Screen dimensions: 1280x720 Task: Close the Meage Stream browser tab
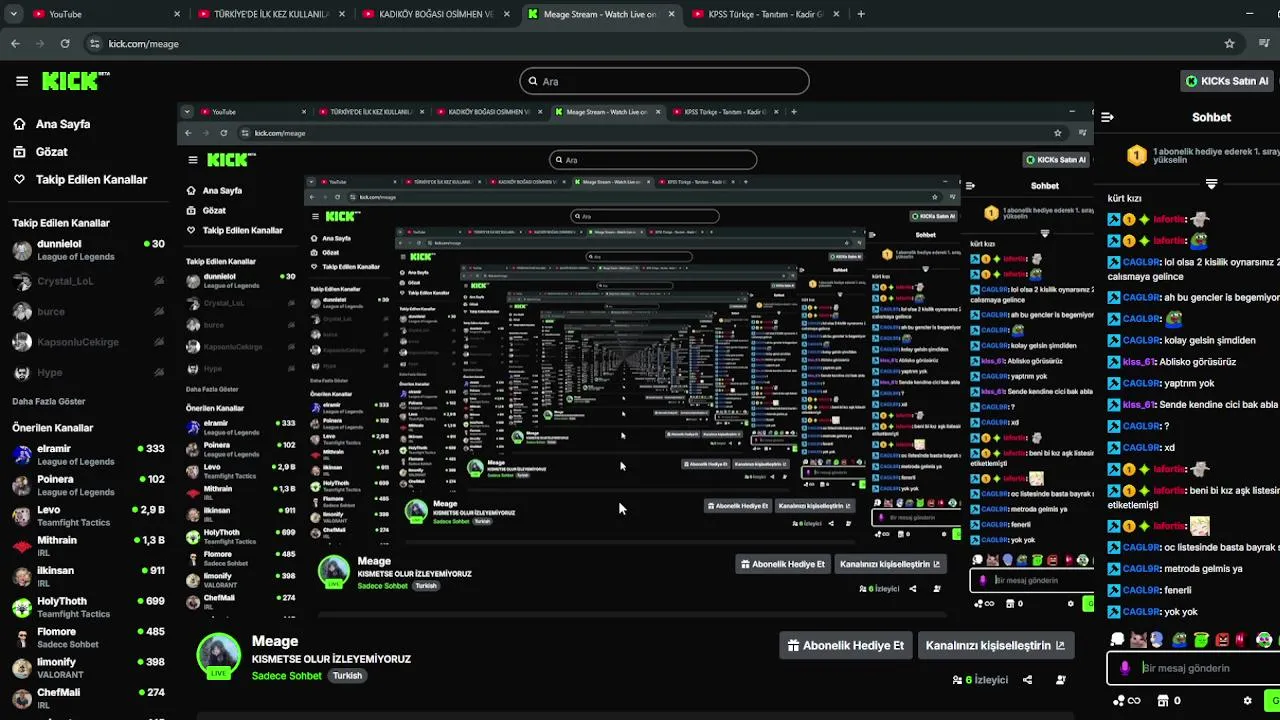pos(672,14)
